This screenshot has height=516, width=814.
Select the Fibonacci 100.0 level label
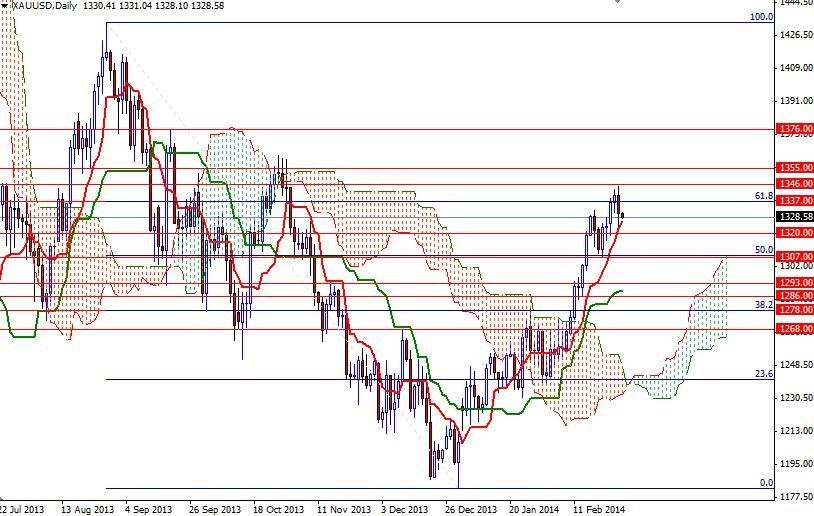(x=762, y=17)
